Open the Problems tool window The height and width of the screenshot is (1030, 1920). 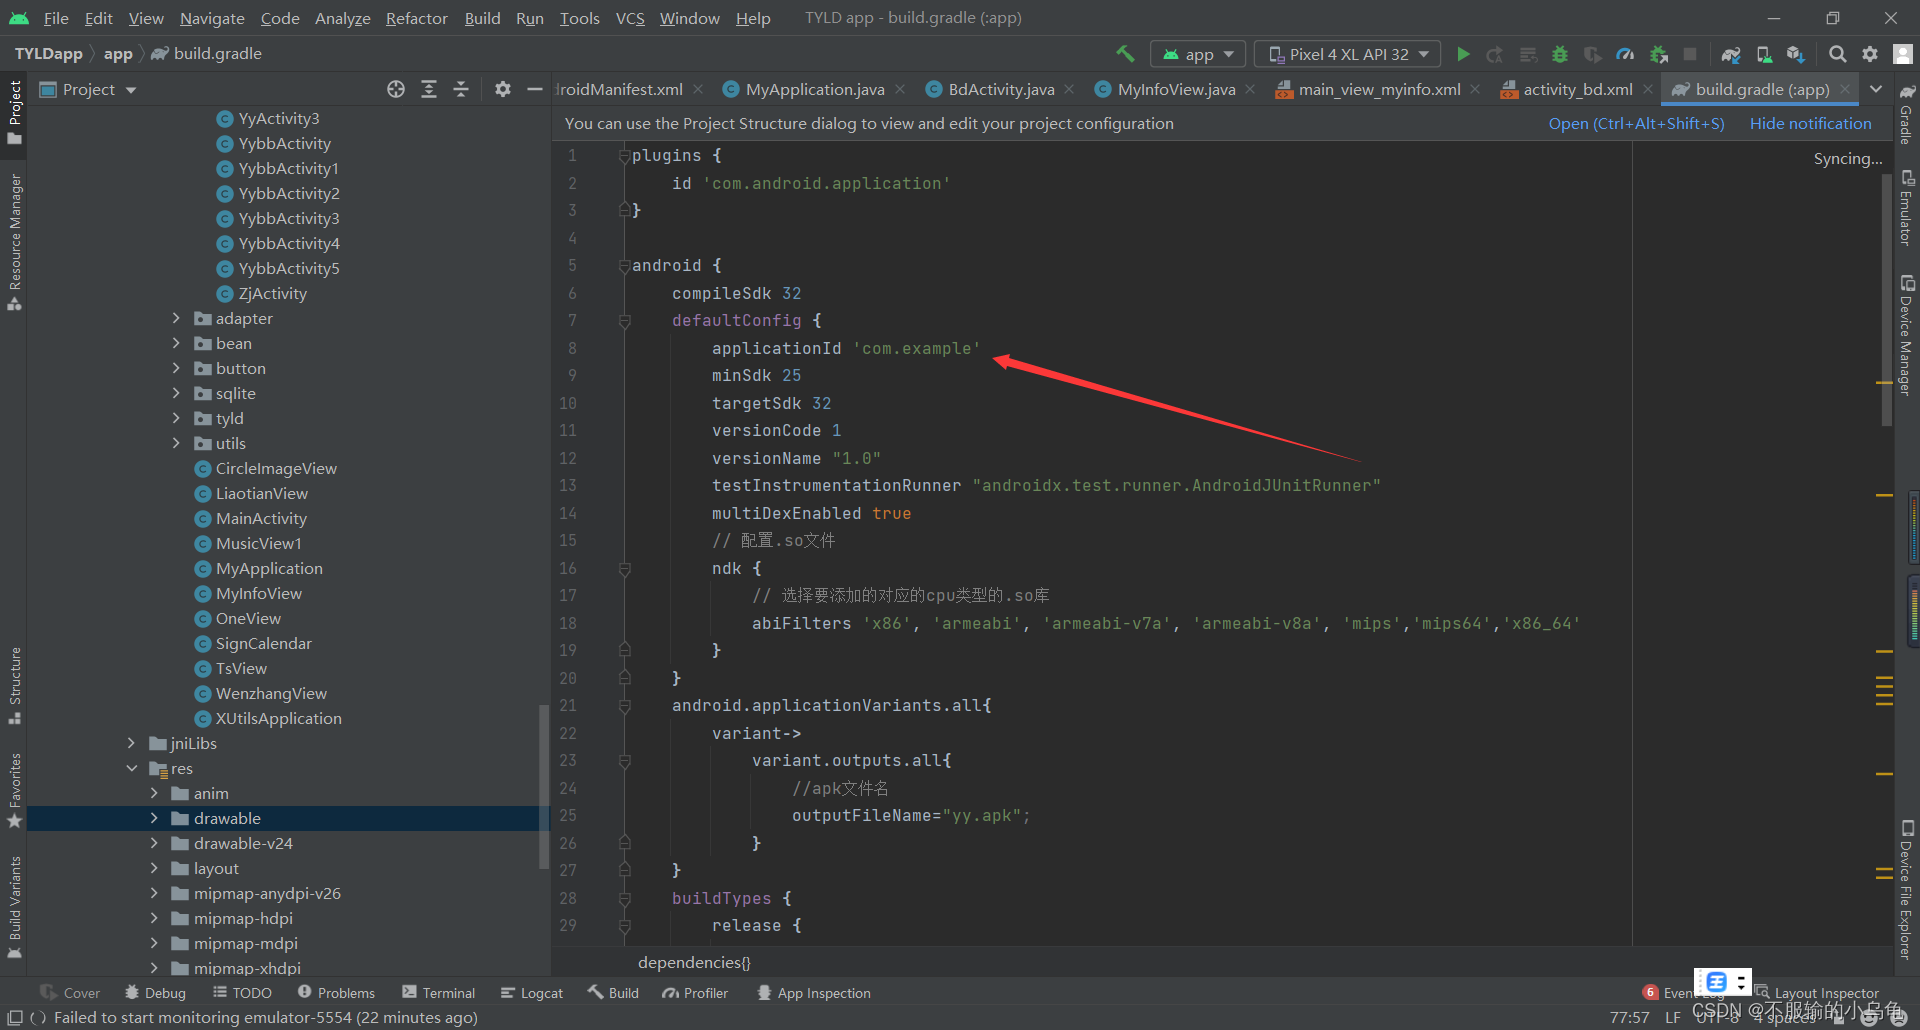tap(337, 993)
